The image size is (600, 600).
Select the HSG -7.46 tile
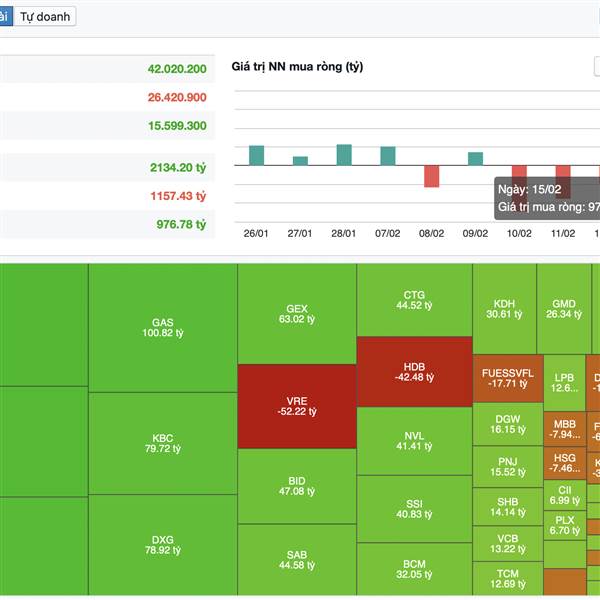point(565,463)
